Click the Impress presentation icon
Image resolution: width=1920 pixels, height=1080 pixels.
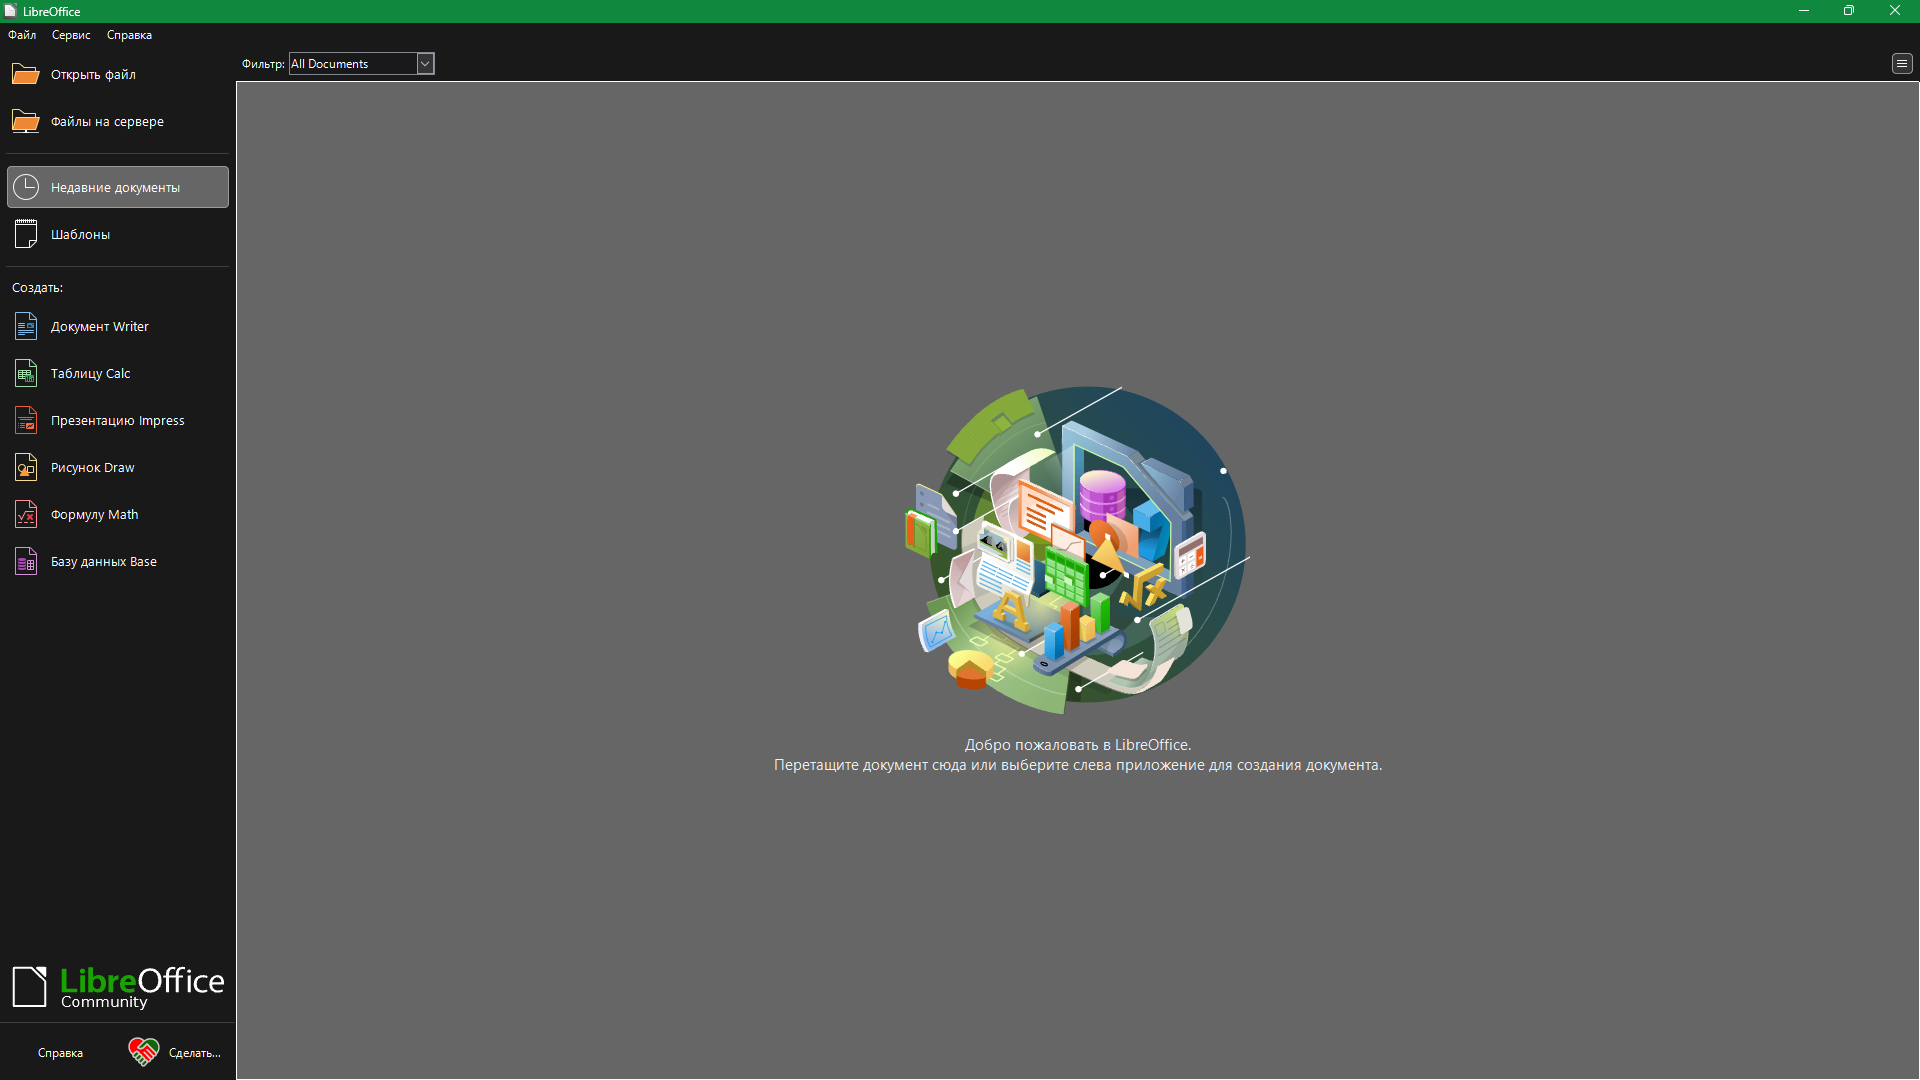coord(26,421)
